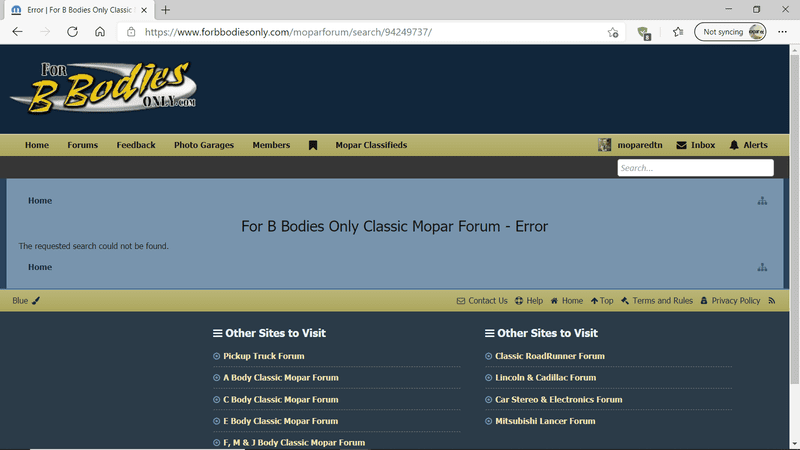Click the upper Home breadcrumb link

click(x=40, y=201)
